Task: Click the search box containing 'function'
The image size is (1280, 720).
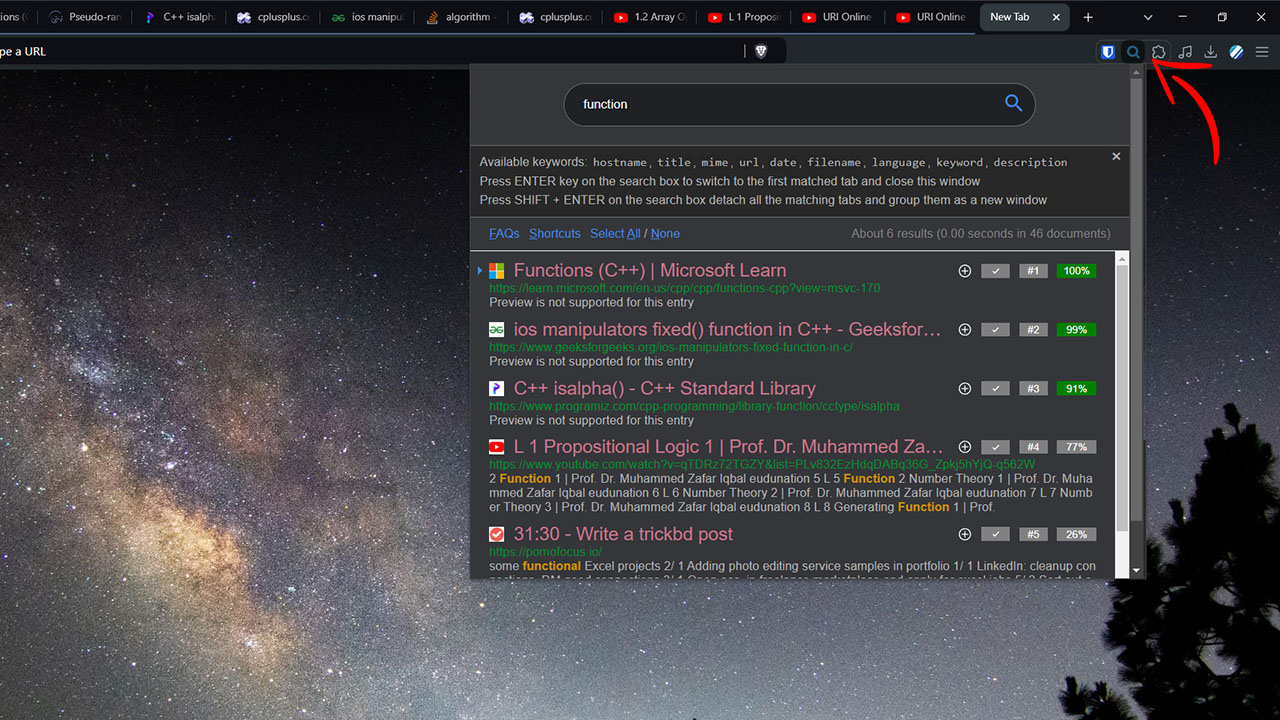Action: (x=780, y=104)
